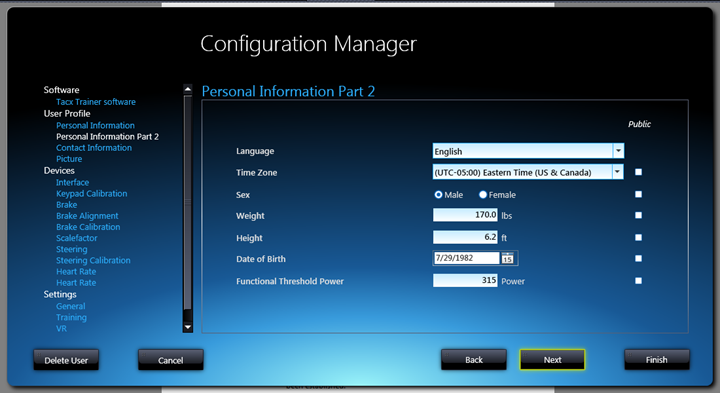Open the Interface device page
The height and width of the screenshot is (393, 720).
(x=73, y=182)
